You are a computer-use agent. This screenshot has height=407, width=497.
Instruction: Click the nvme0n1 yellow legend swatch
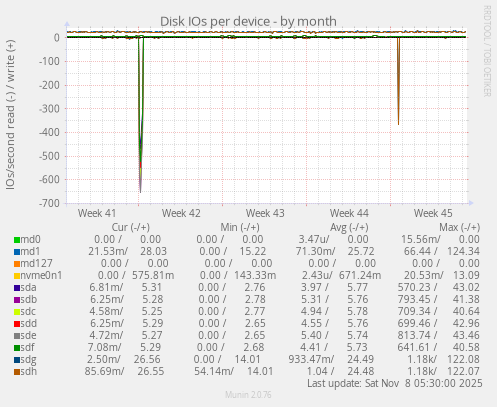(17, 276)
